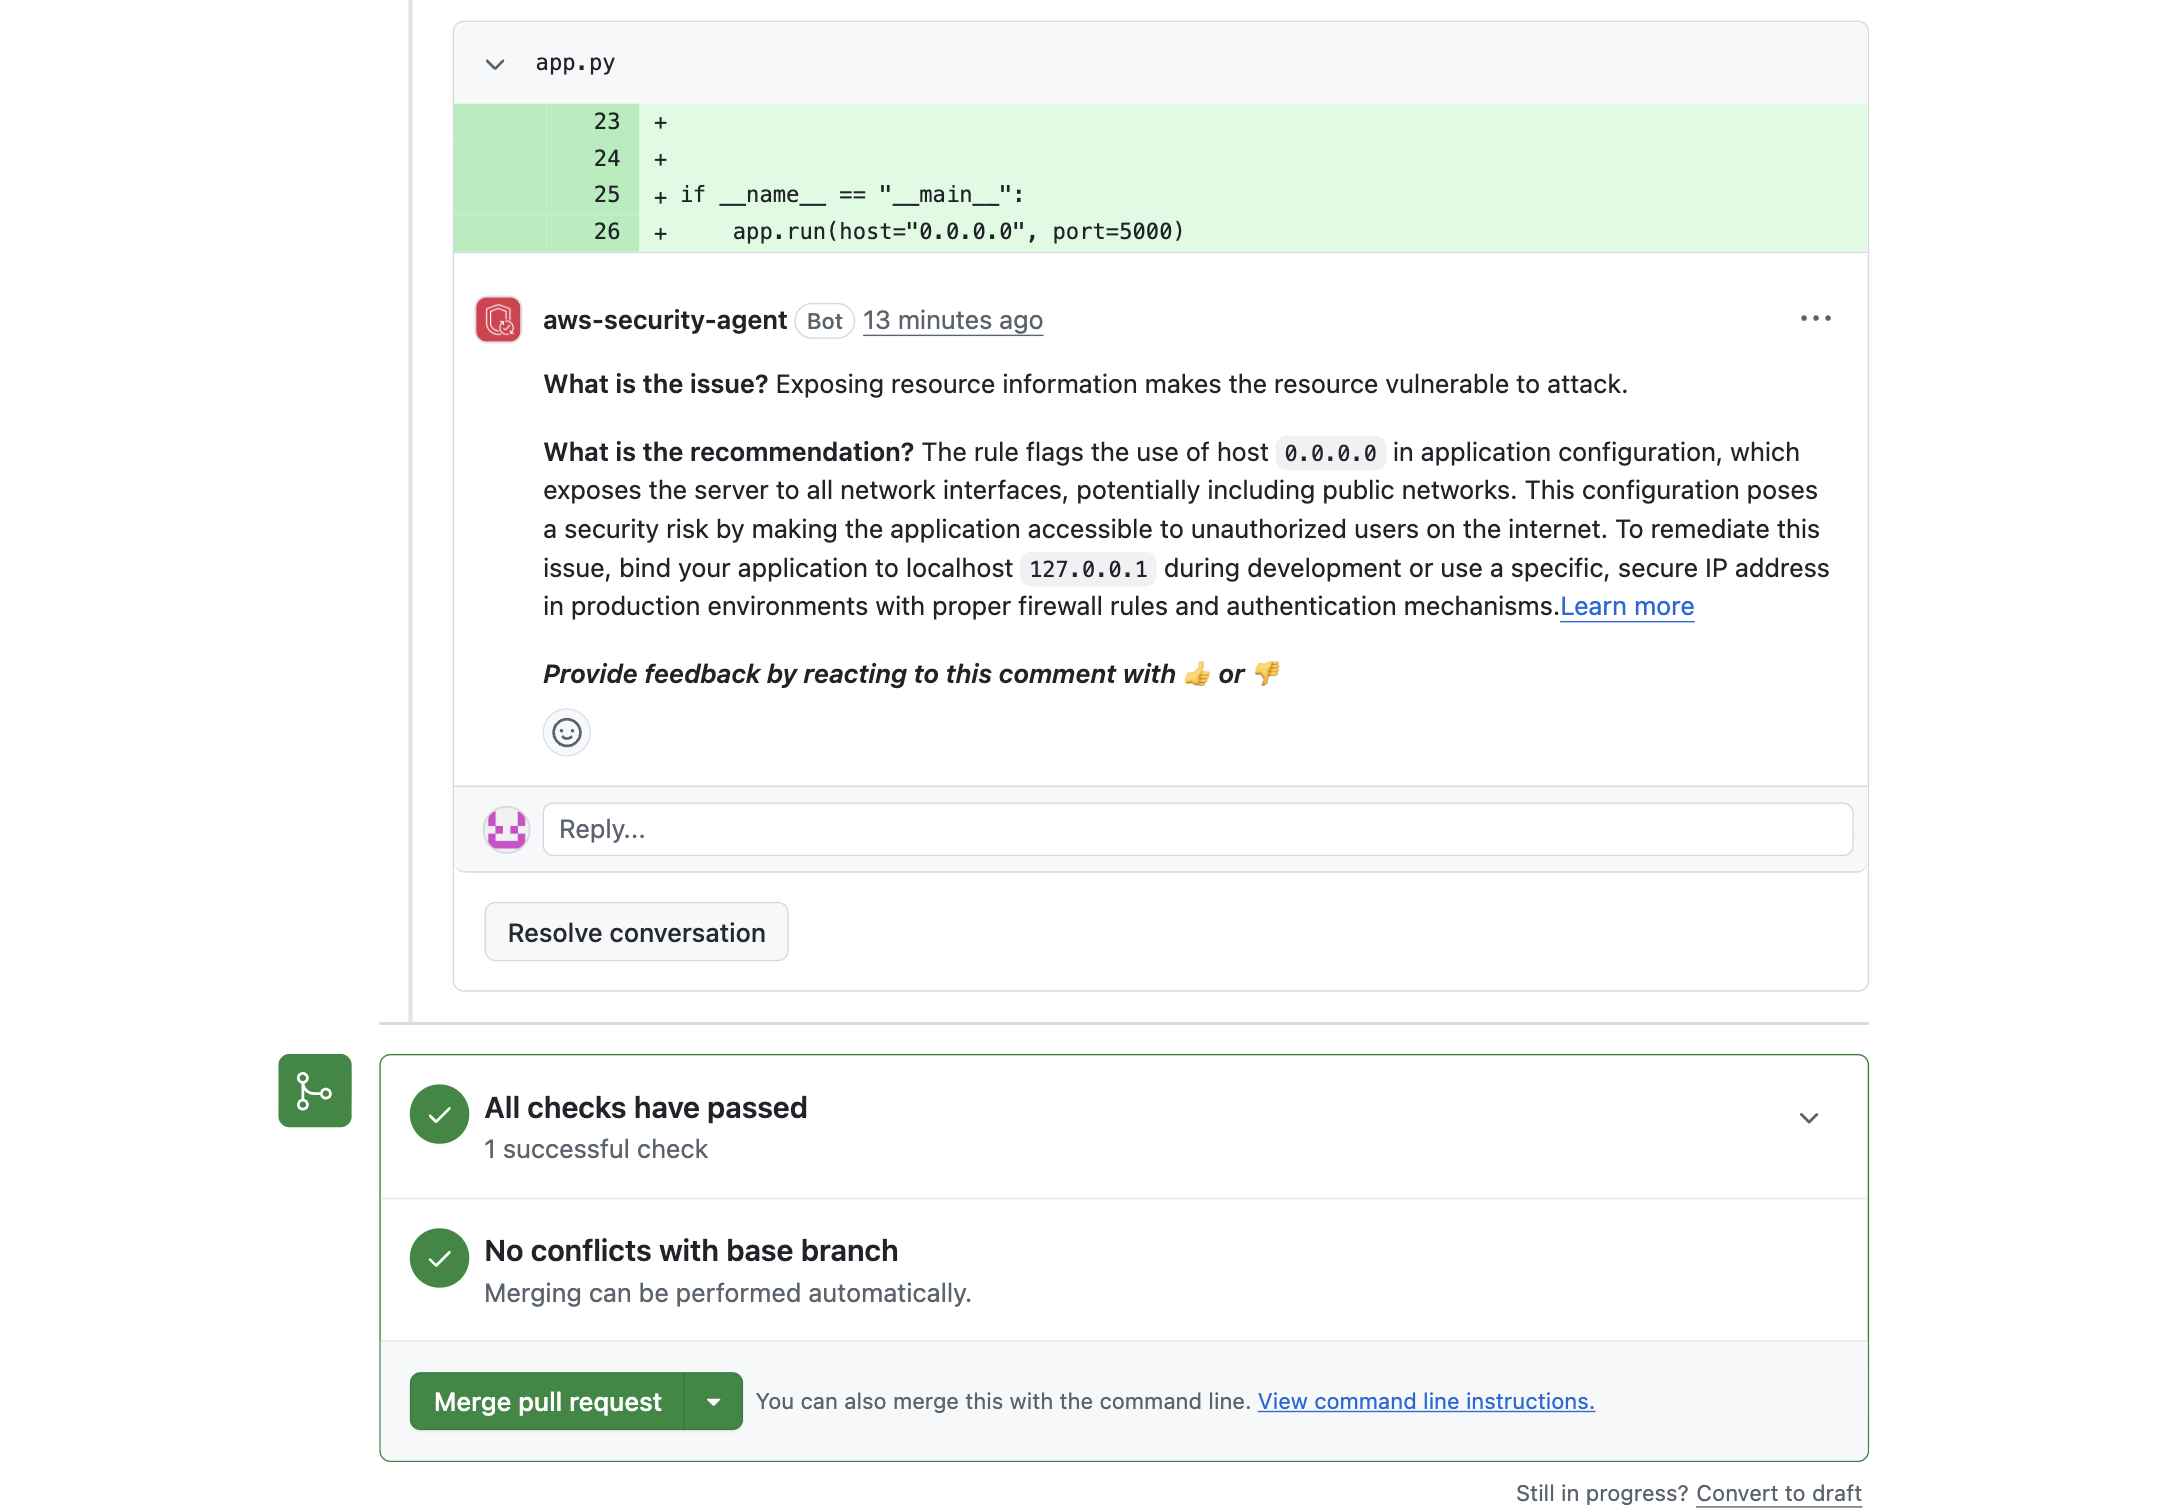
Task: Open the Learn more link
Action: 1626,606
